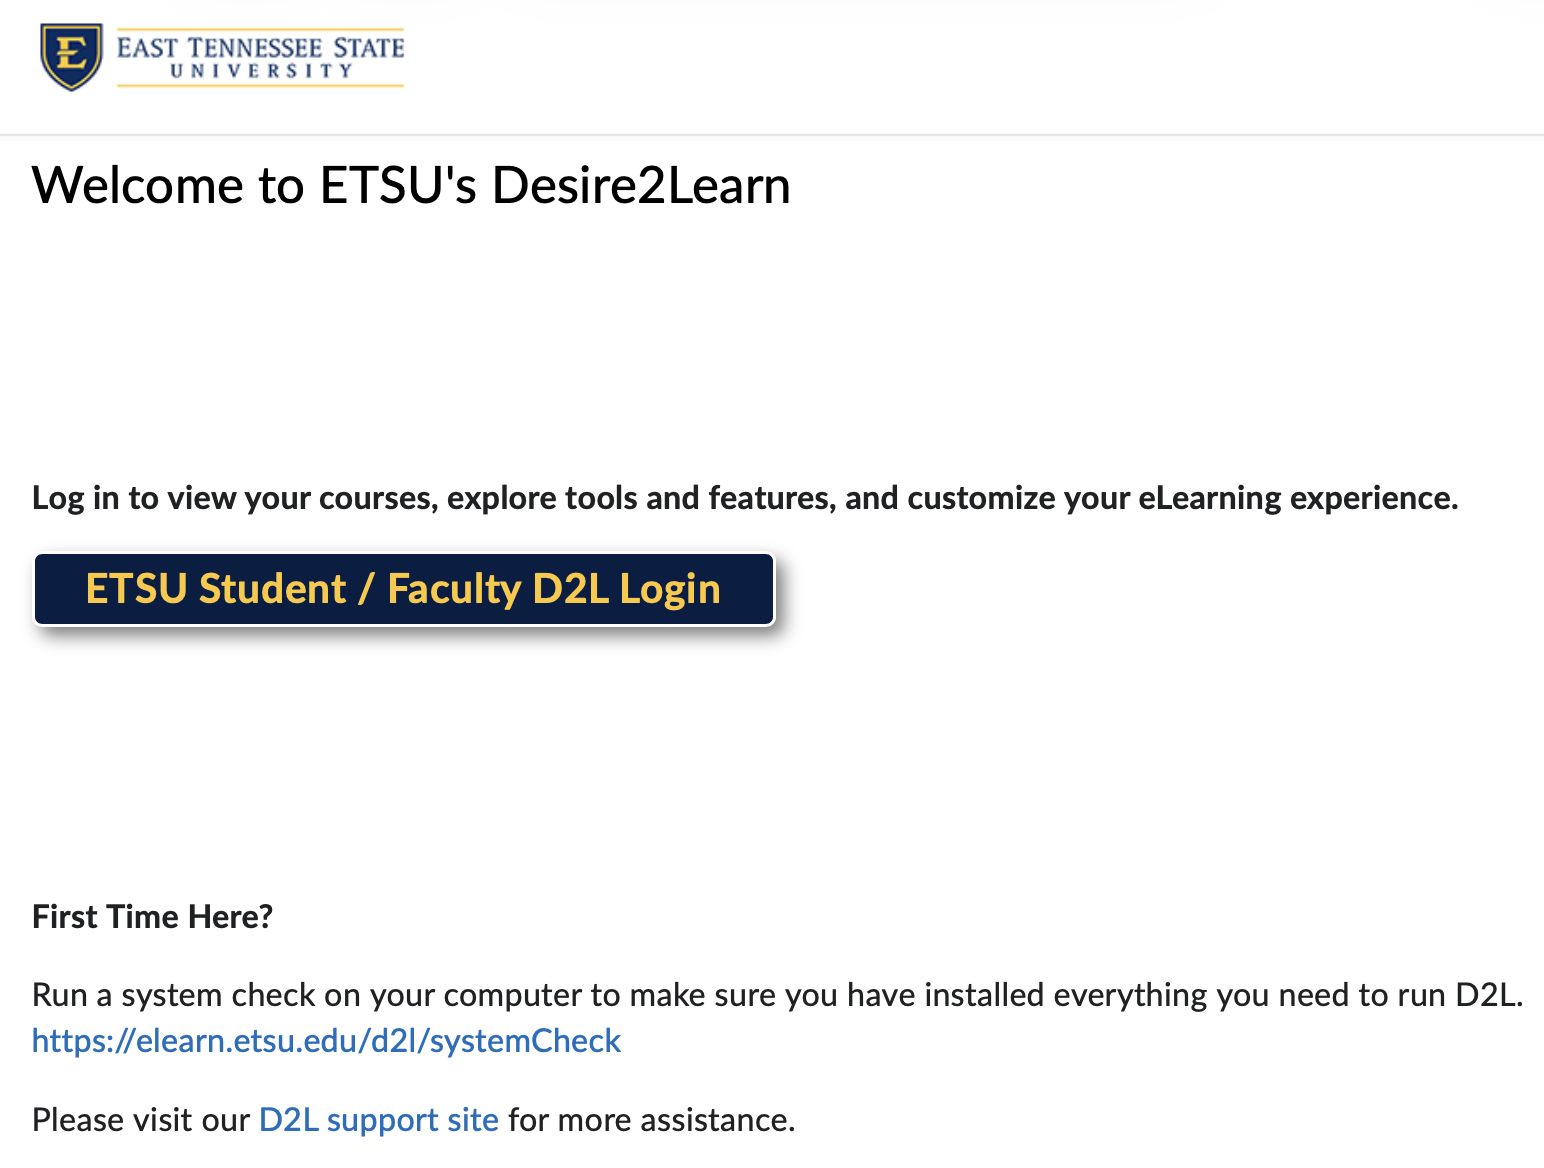Open the ETSU Student / Faculty D2L Login
Screen dimensions: 1544x1168
click(403, 589)
